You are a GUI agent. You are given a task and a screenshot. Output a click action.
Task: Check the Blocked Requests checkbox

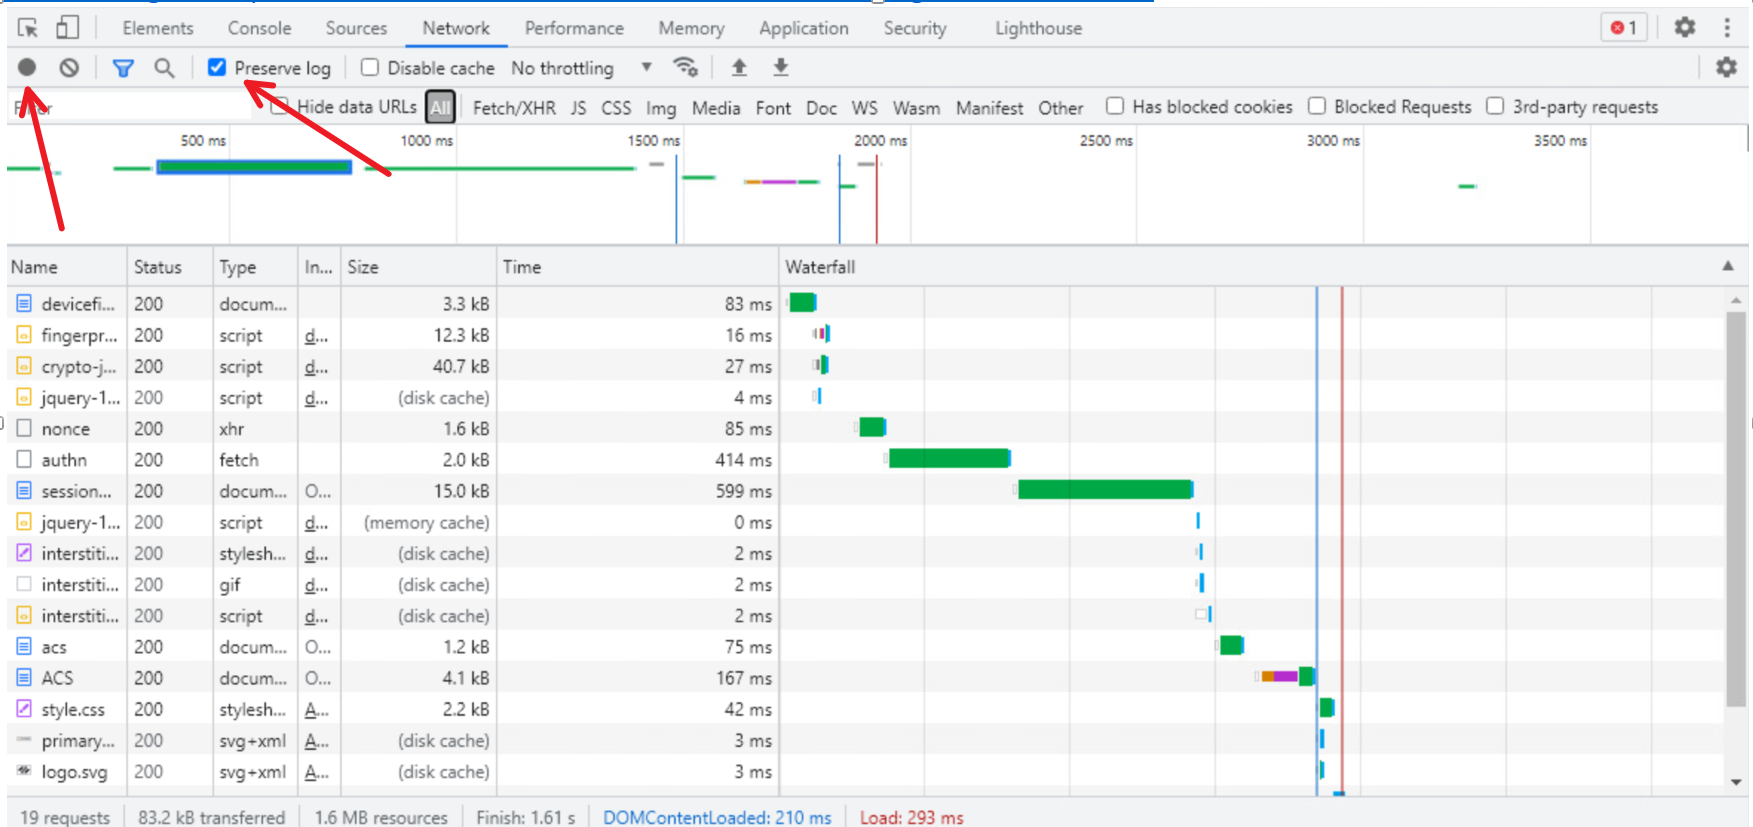pos(1317,106)
